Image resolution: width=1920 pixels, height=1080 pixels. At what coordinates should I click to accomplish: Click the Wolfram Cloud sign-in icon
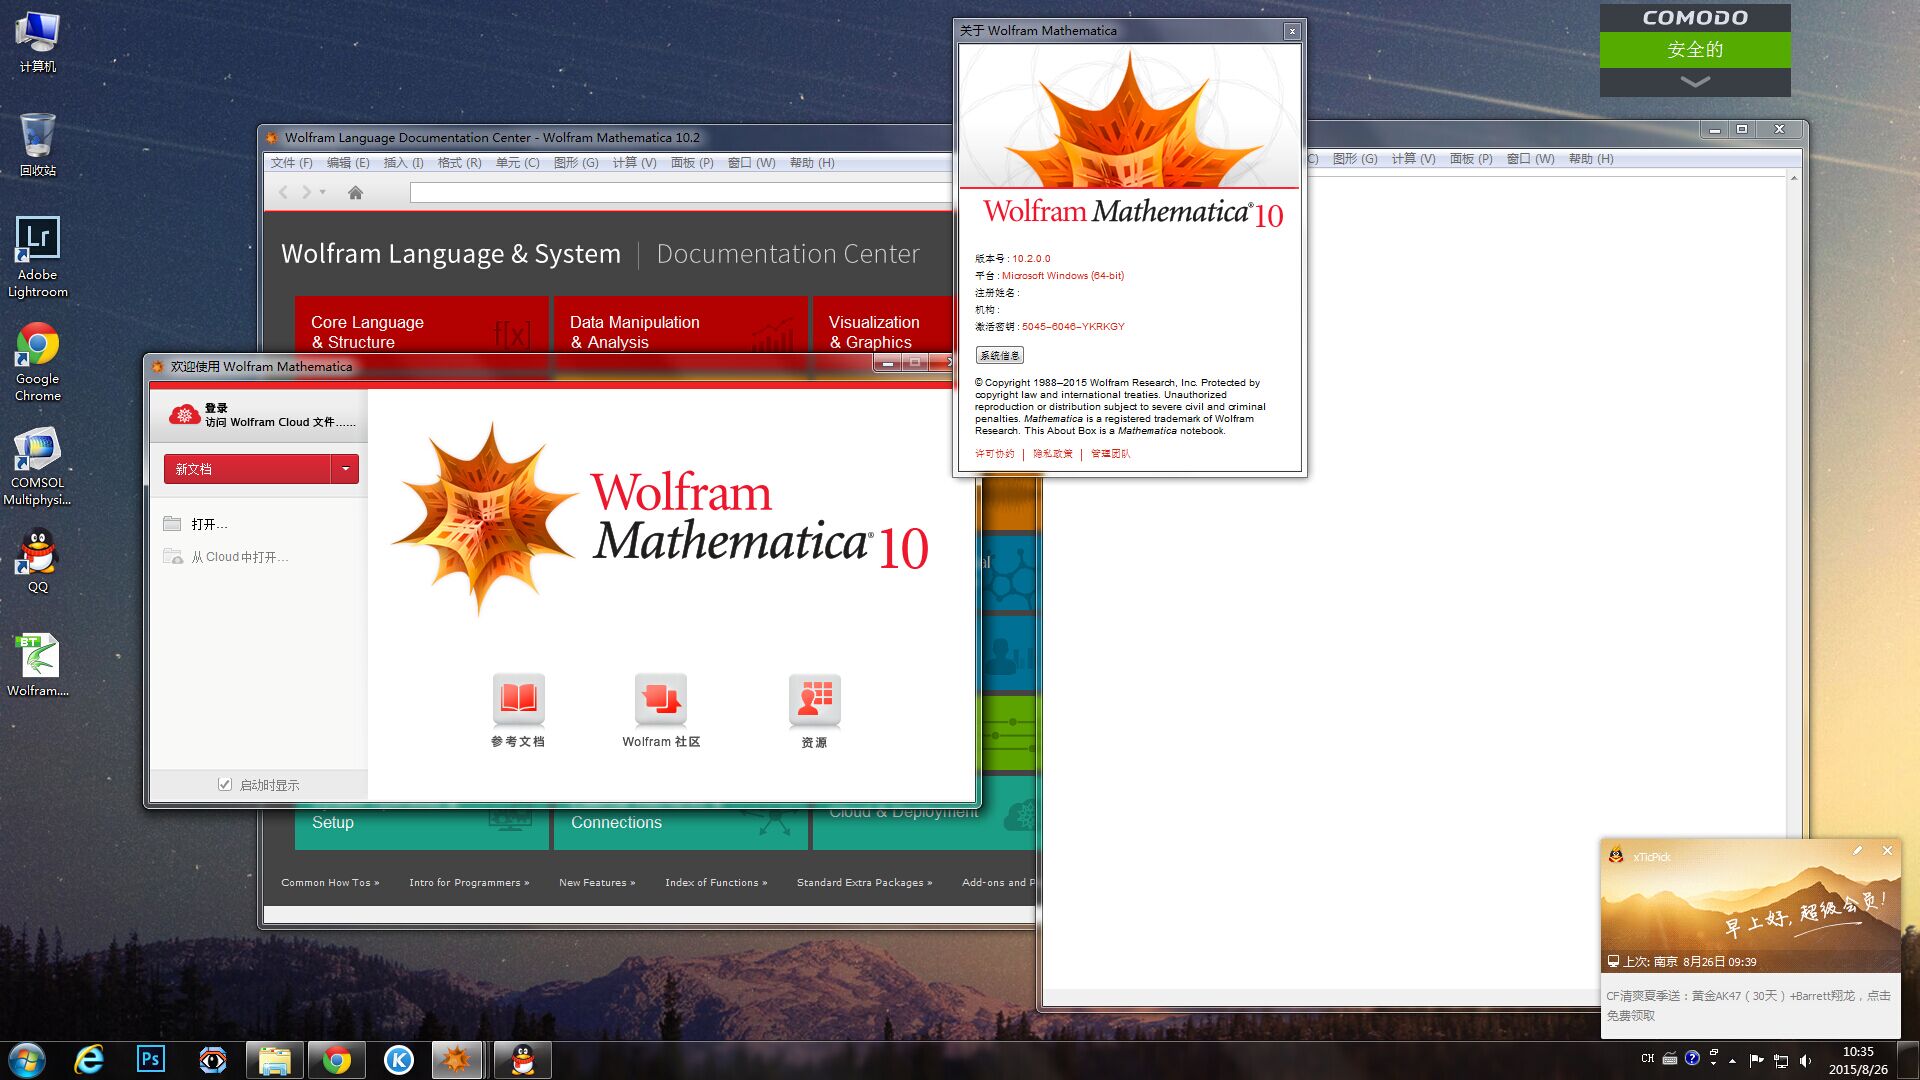[x=184, y=415]
